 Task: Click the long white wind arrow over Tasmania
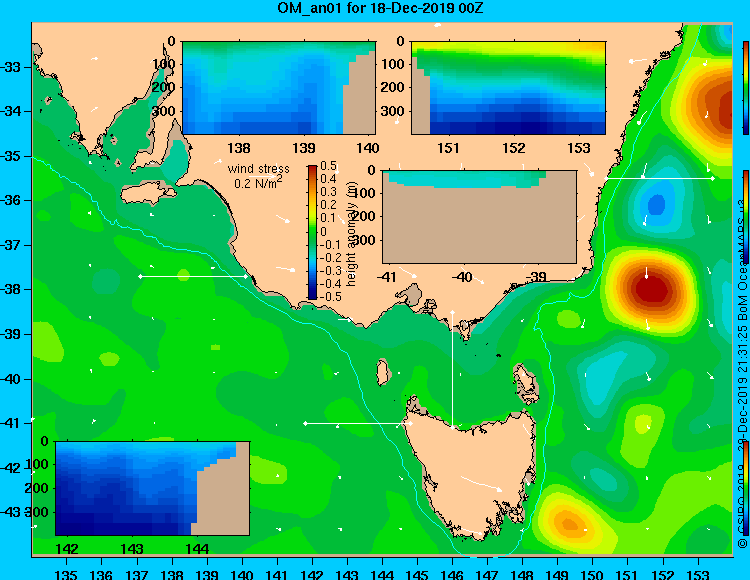pos(482,483)
